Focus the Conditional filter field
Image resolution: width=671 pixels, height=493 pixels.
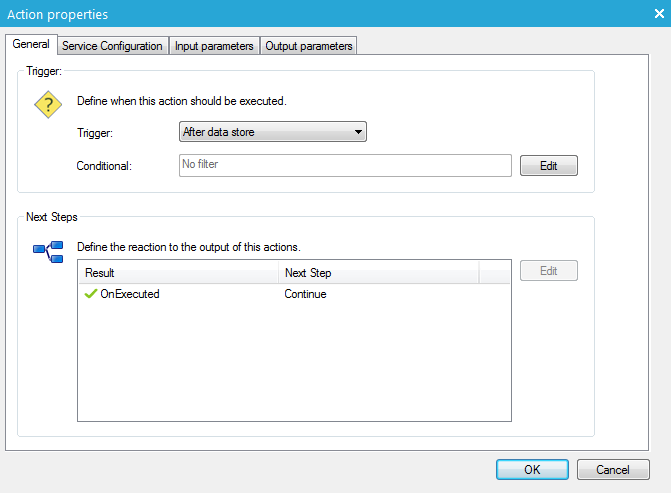(344, 165)
